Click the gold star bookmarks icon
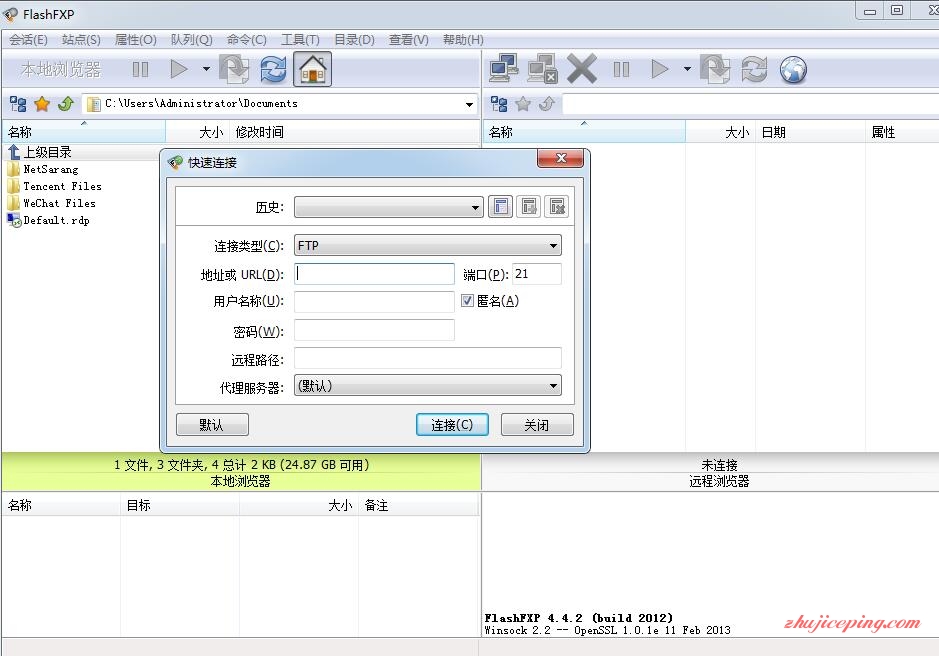 [x=42, y=104]
